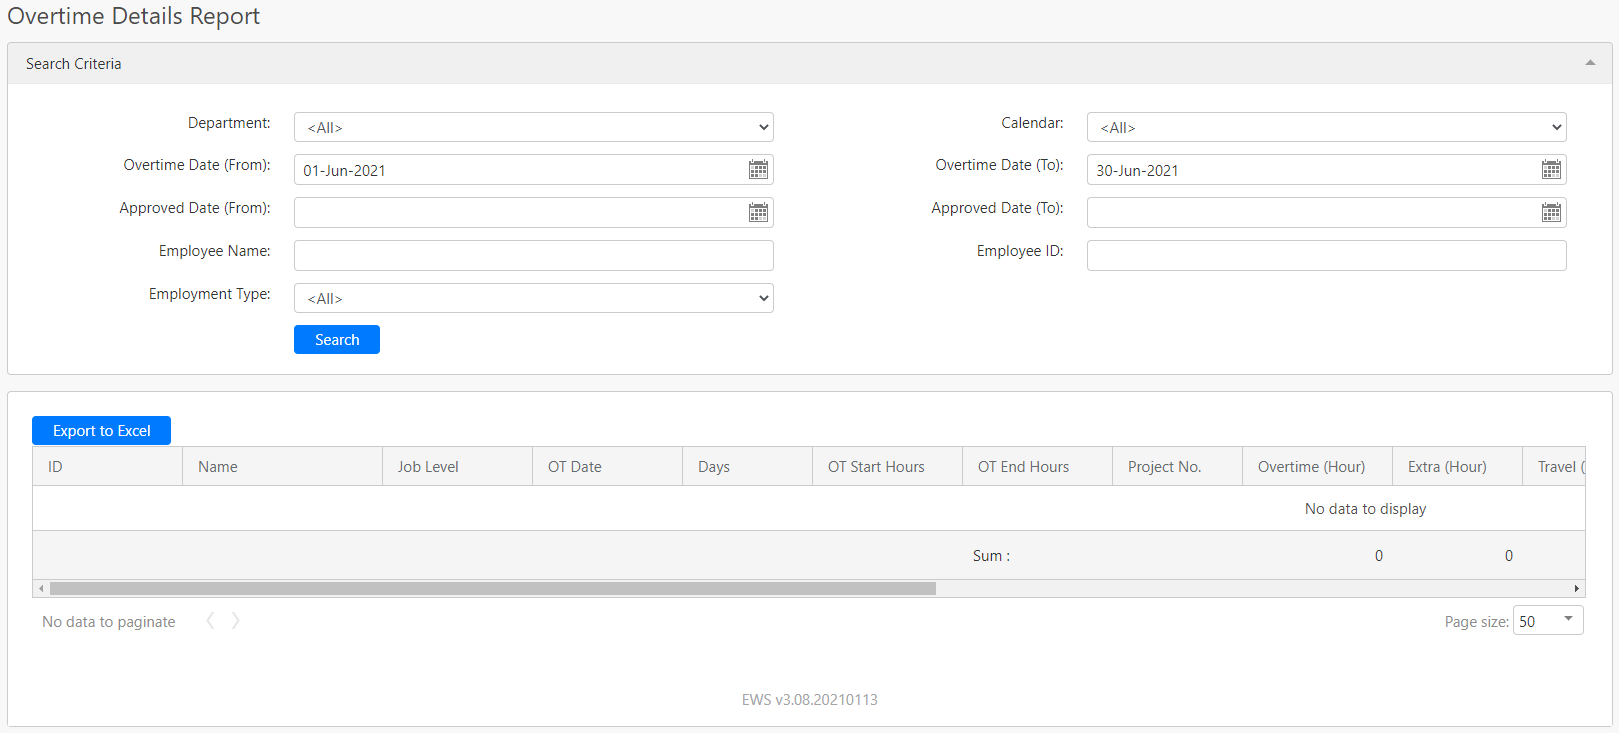Go to previous page chevron
The image size is (1619, 733).
(210, 621)
